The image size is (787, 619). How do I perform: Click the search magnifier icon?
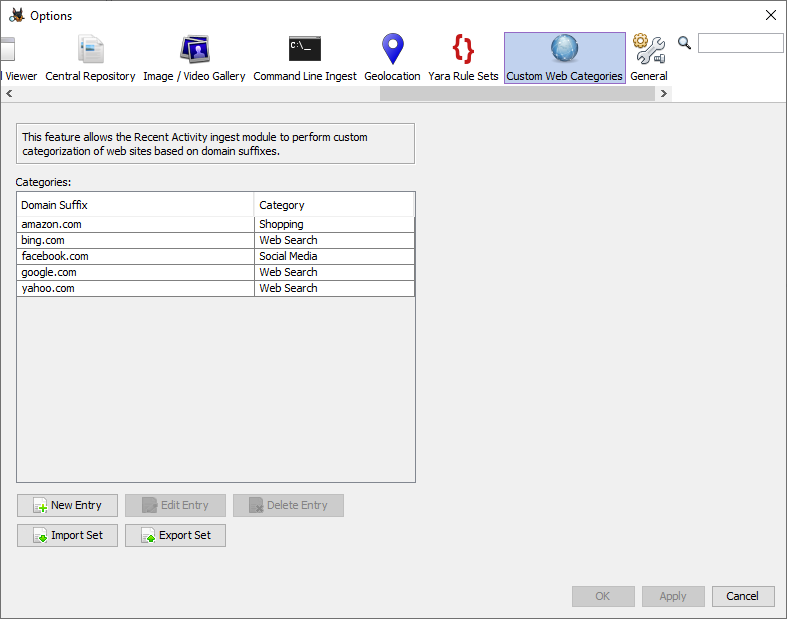pos(685,43)
